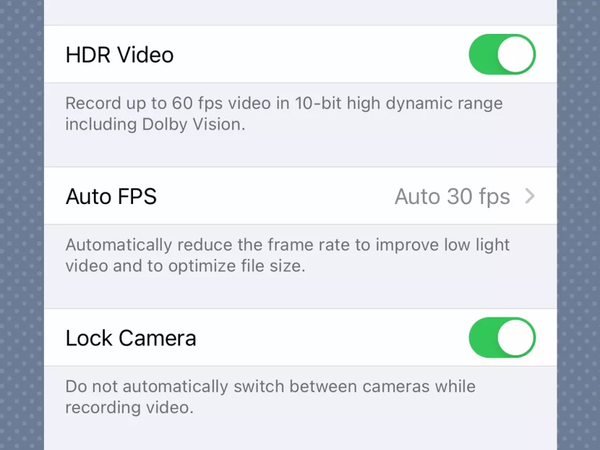Image resolution: width=600 pixels, height=450 pixels.
Task: Select the HDR Video row label
Action: coord(119,55)
